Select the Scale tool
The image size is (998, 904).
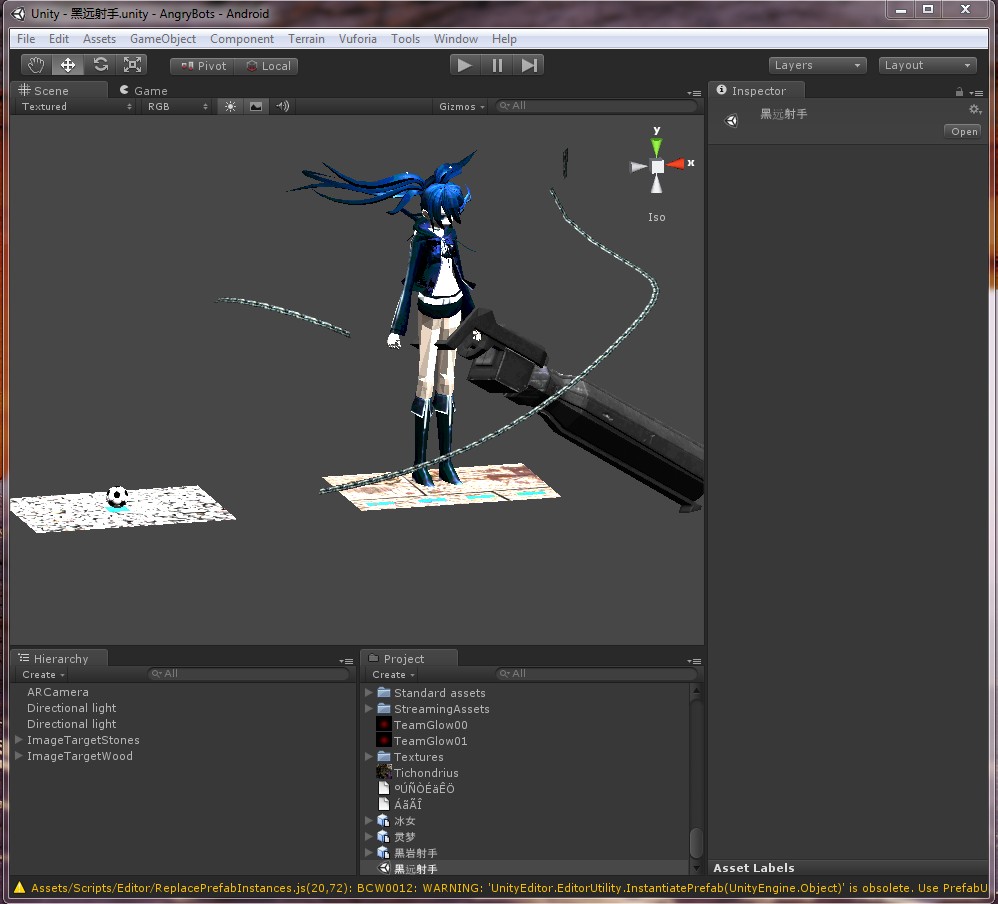(132, 65)
